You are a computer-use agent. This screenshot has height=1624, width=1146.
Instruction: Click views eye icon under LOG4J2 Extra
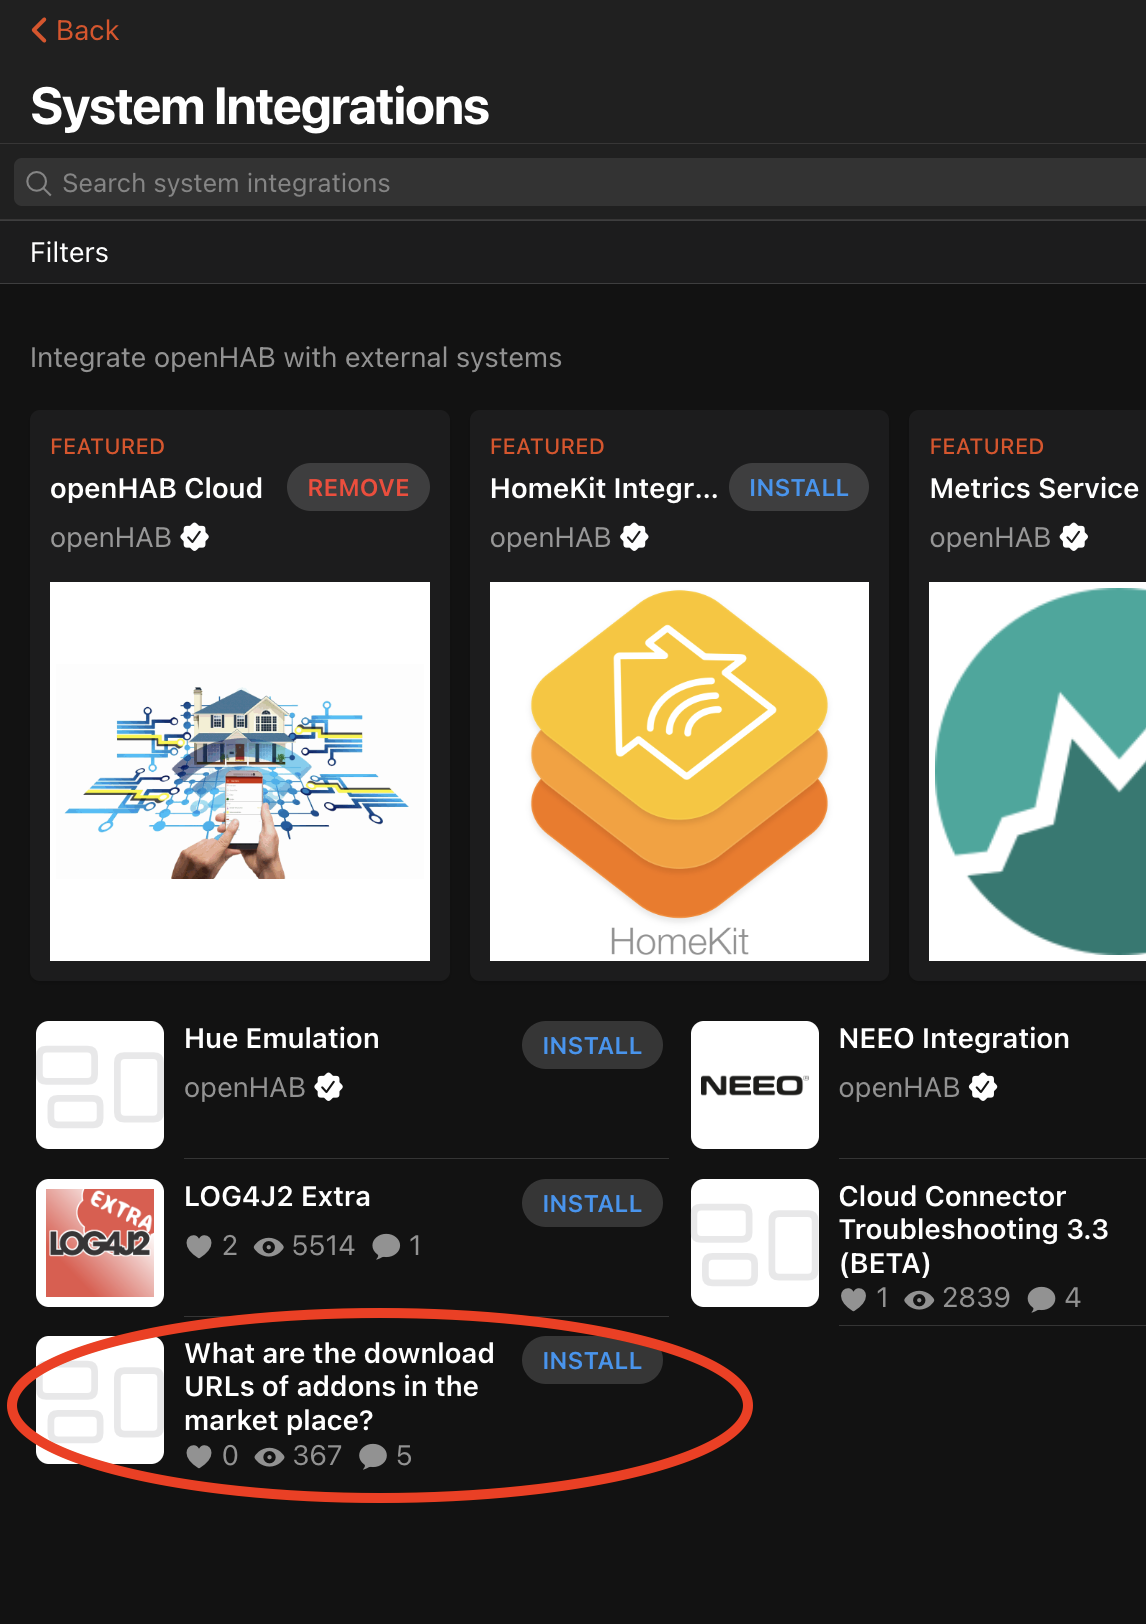[268, 1246]
